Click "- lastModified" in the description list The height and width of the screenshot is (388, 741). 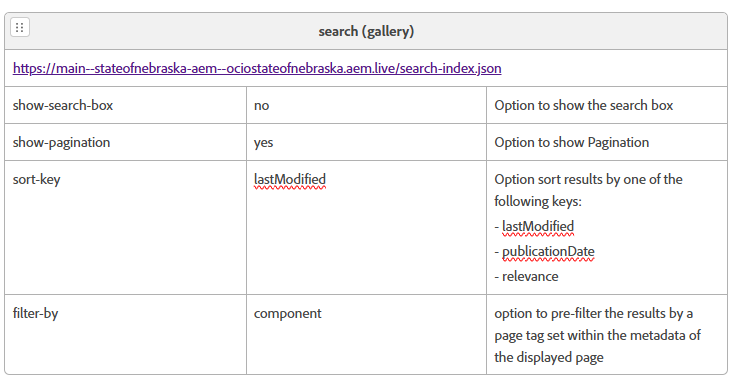(534, 226)
